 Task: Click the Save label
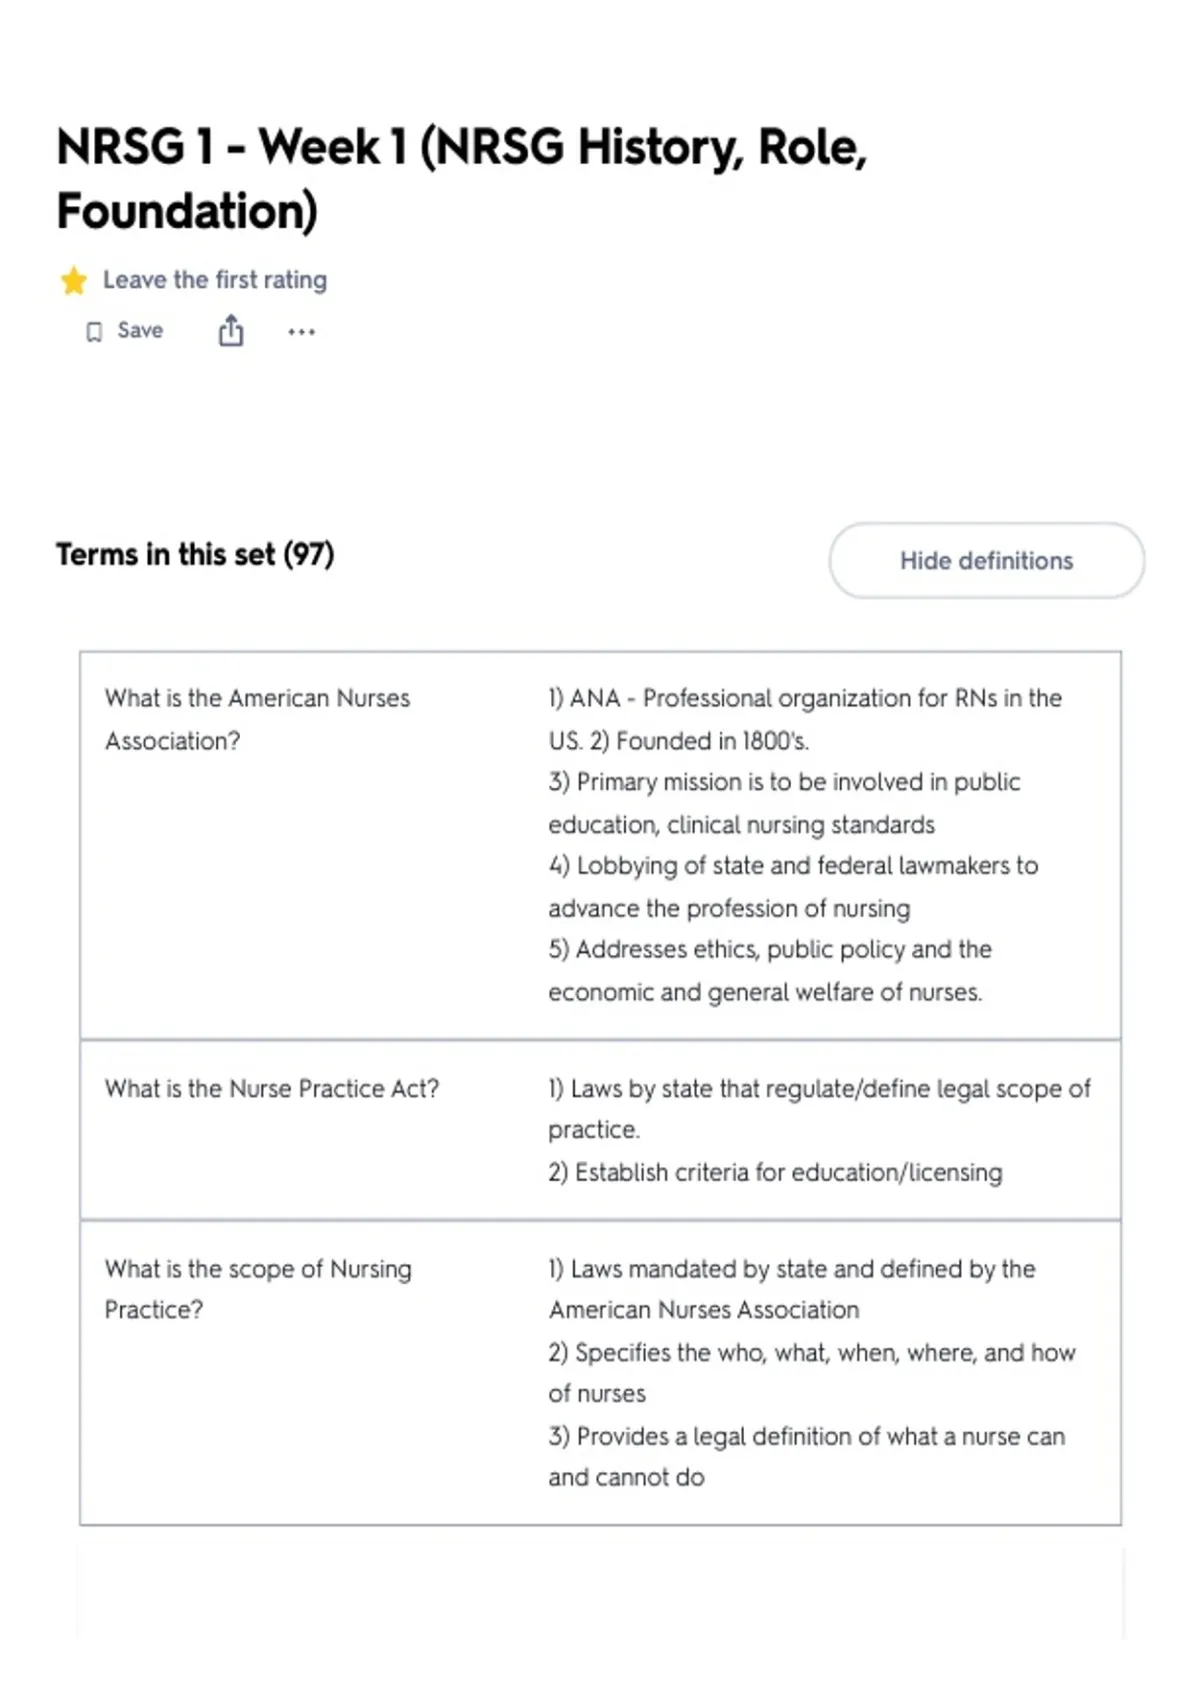click(x=140, y=331)
